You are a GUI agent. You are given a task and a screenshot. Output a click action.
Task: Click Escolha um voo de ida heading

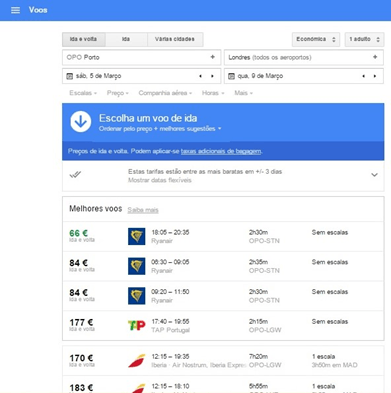pos(148,118)
